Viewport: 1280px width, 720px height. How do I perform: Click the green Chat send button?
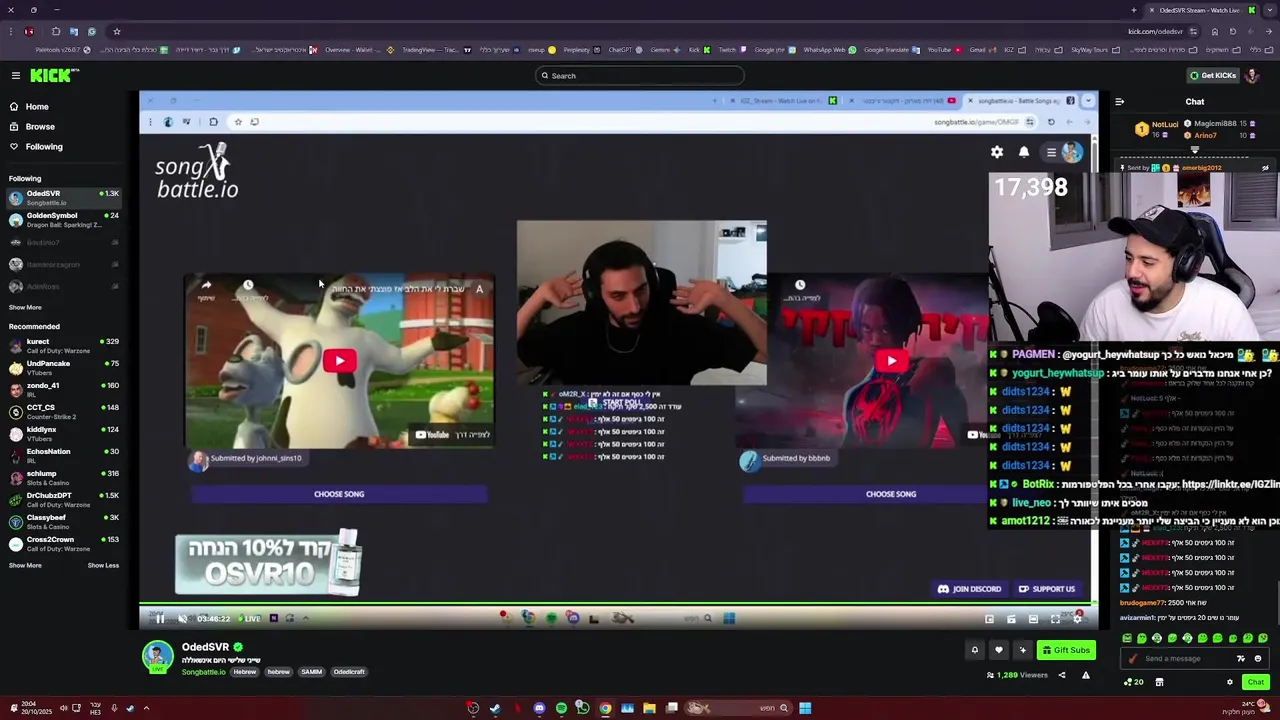(x=1256, y=682)
